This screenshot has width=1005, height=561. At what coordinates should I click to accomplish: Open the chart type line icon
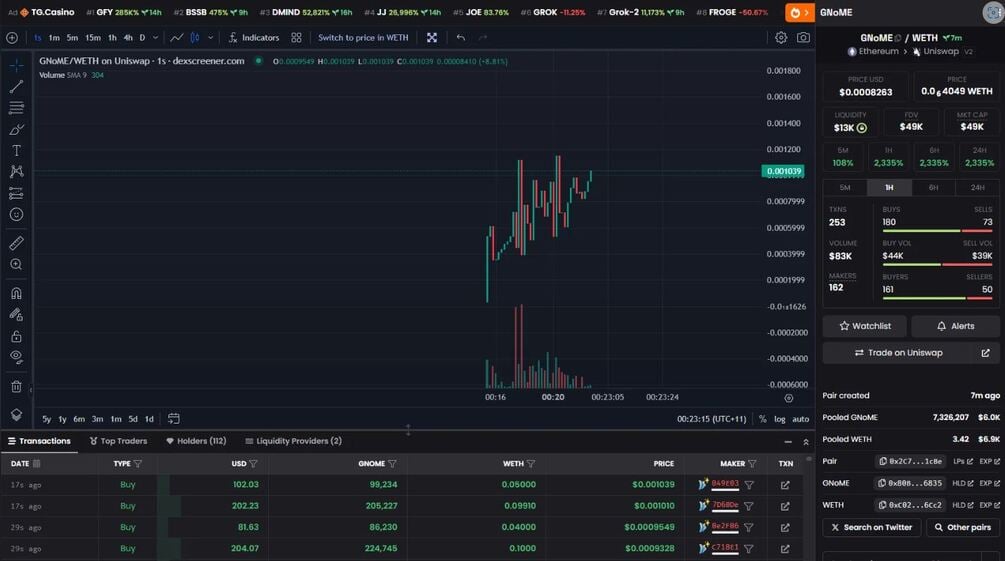pyautogui.click(x=176, y=38)
